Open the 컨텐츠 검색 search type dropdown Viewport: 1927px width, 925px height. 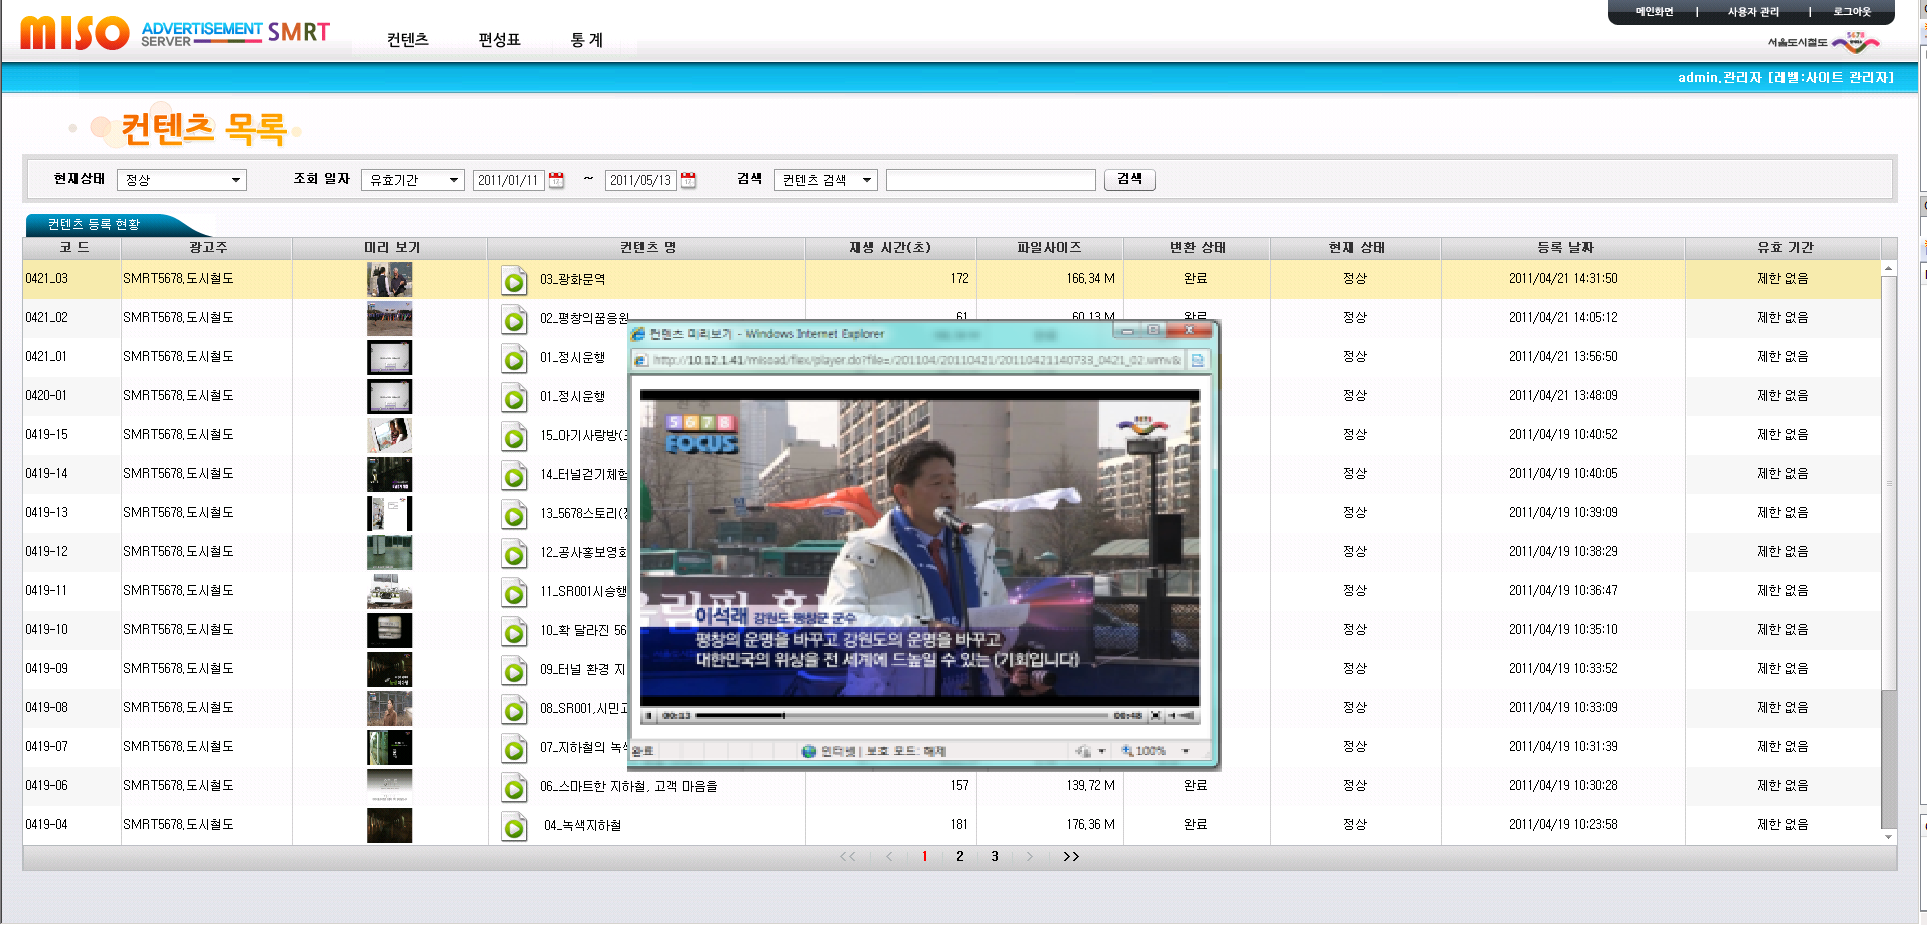point(825,180)
